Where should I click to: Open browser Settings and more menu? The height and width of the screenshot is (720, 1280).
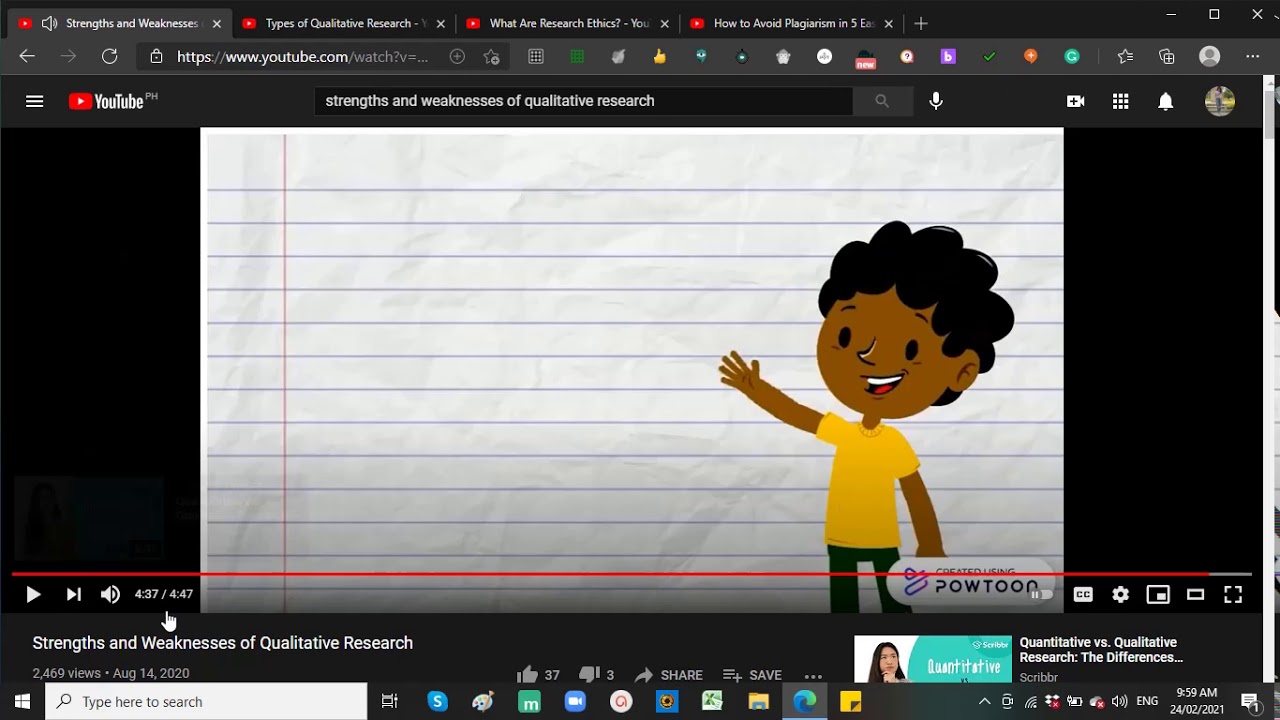point(1253,57)
